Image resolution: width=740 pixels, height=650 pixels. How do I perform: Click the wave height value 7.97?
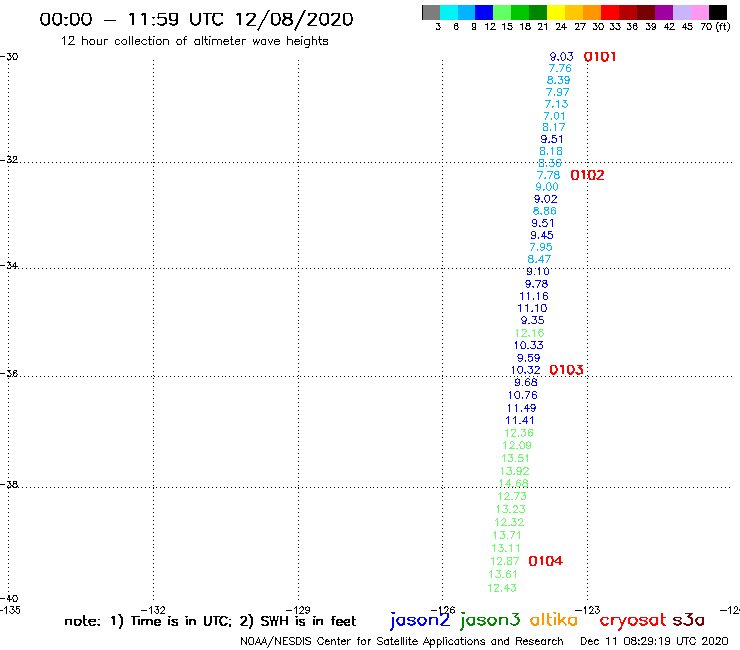557,93
